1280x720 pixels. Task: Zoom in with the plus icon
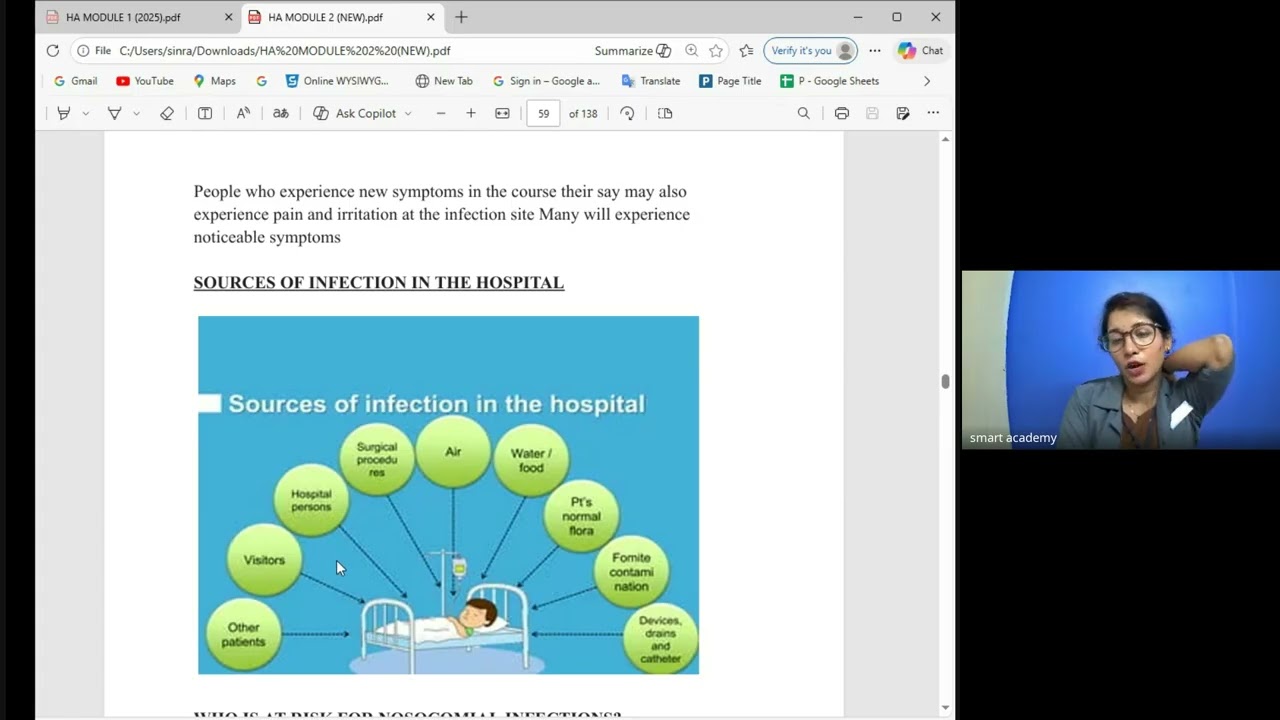point(471,113)
